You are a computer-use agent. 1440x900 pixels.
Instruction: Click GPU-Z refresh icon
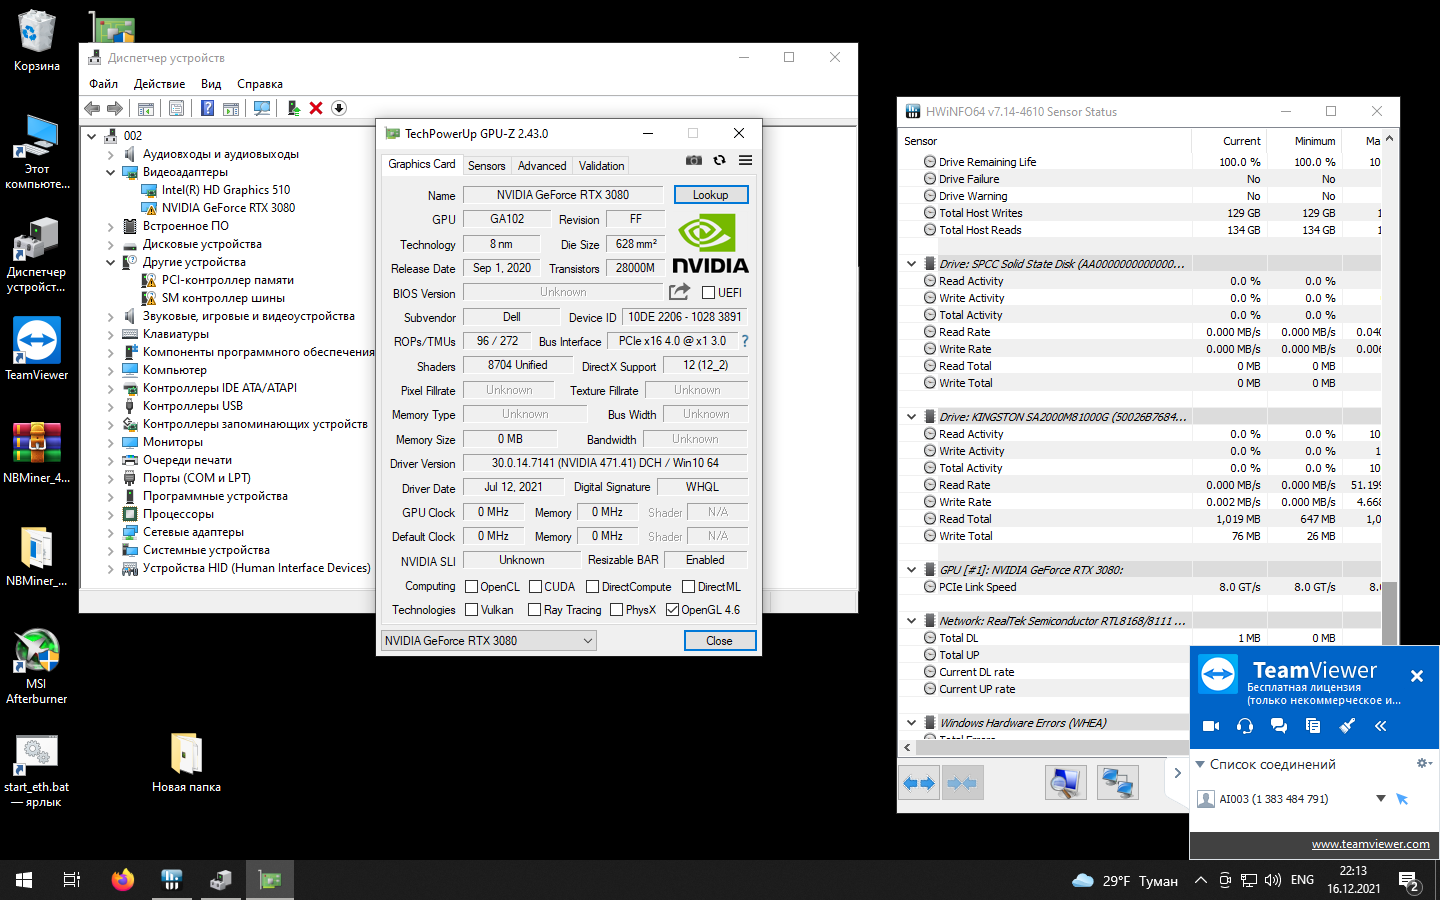tap(719, 160)
